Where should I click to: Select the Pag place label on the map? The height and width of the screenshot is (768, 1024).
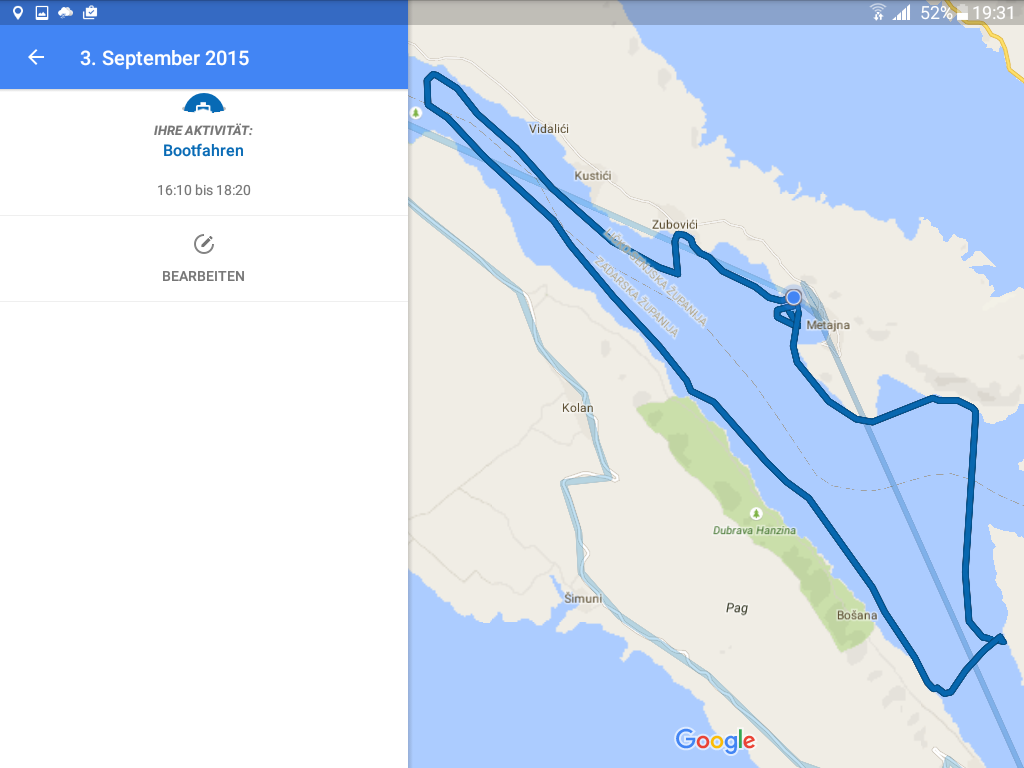point(737,608)
